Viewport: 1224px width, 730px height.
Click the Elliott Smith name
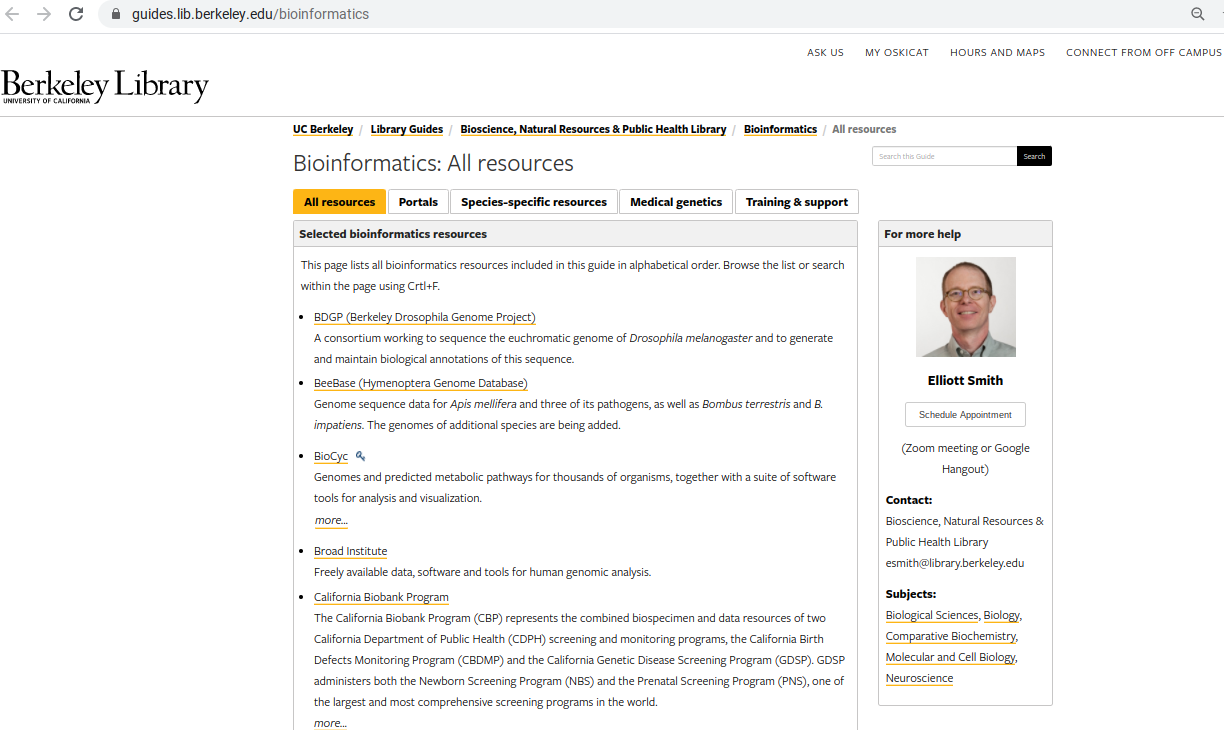[965, 380]
